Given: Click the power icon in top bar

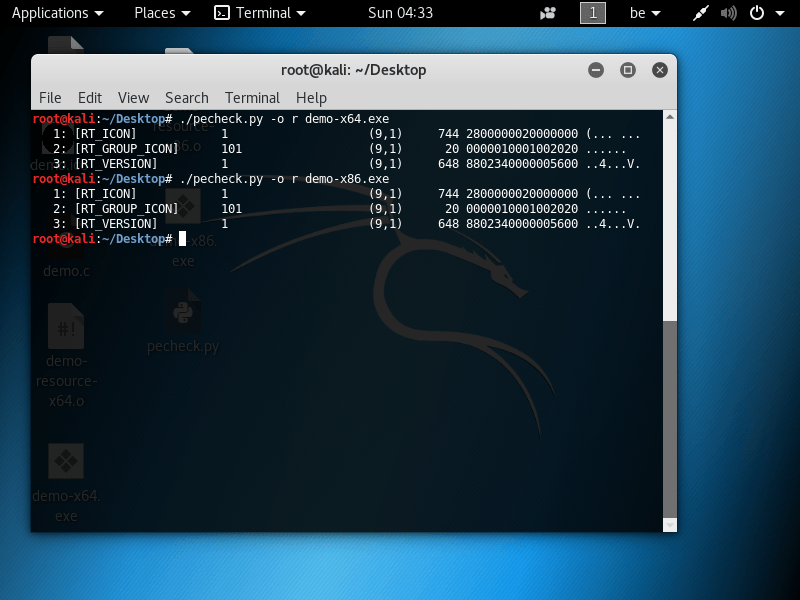Looking at the screenshot, I should coord(757,13).
